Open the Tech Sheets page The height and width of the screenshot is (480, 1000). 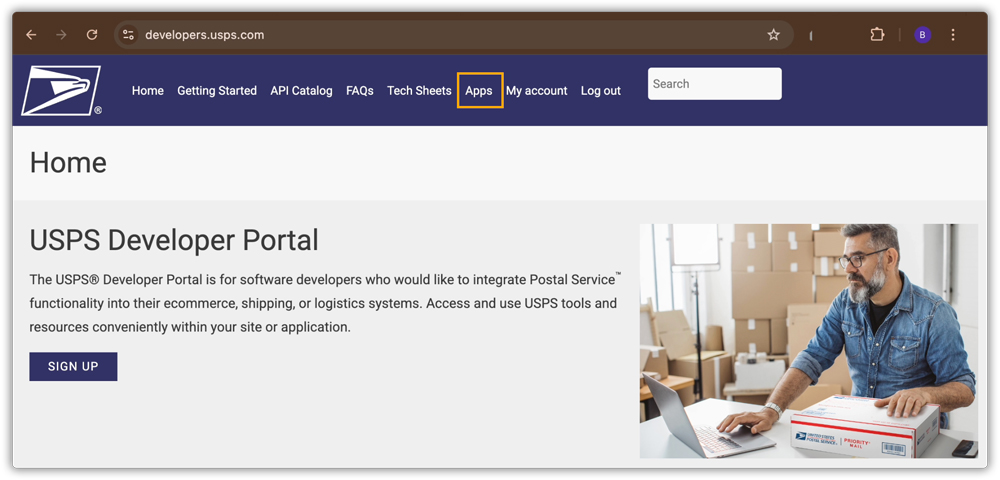pos(419,91)
